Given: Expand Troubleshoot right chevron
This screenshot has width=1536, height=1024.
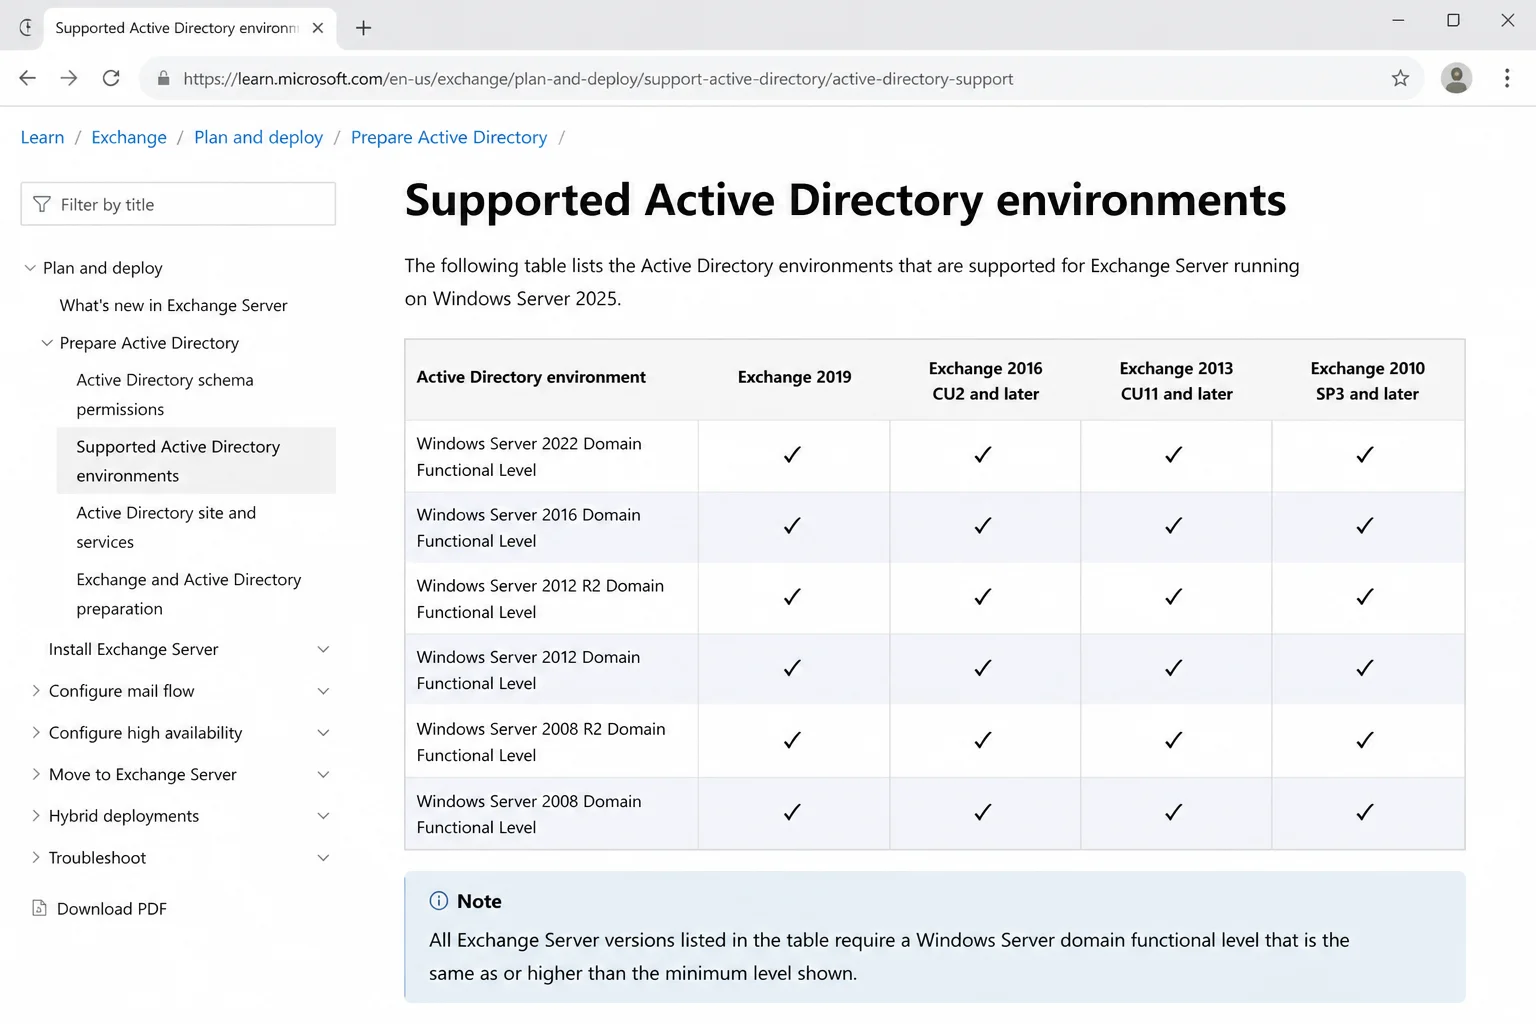Looking at the screenshot, I should [323, 858].
